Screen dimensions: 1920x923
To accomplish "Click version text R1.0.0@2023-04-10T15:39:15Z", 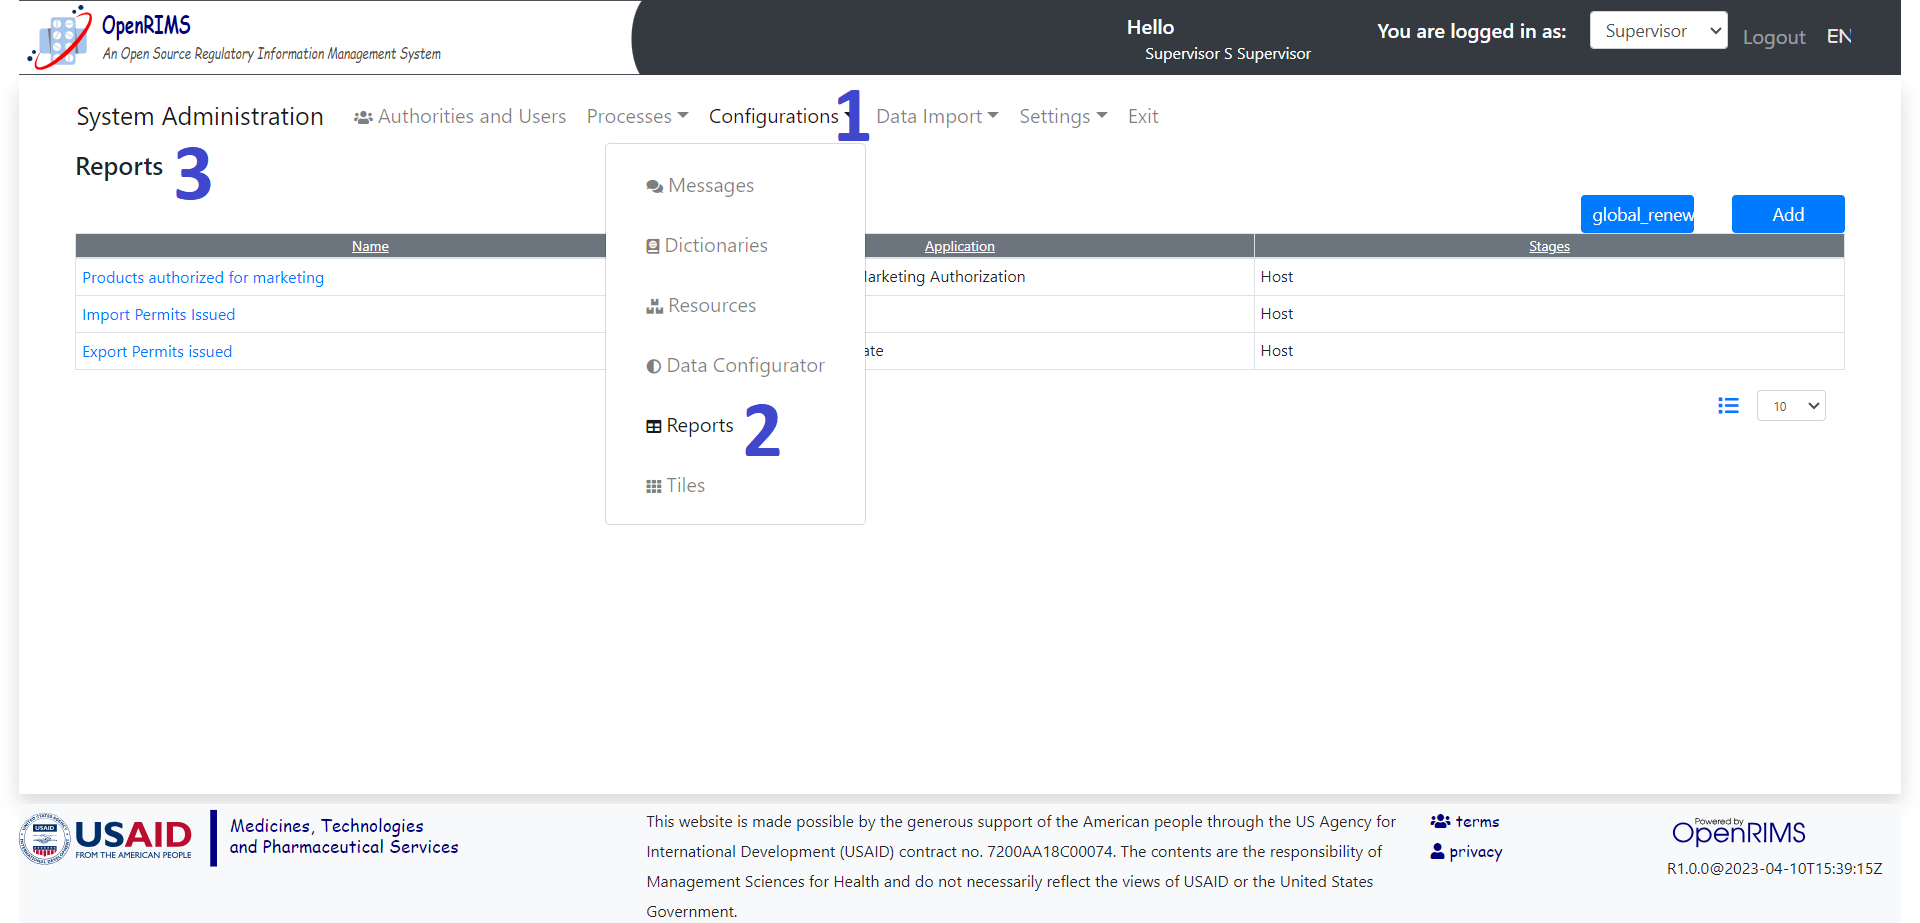I will click(1774, 869).
